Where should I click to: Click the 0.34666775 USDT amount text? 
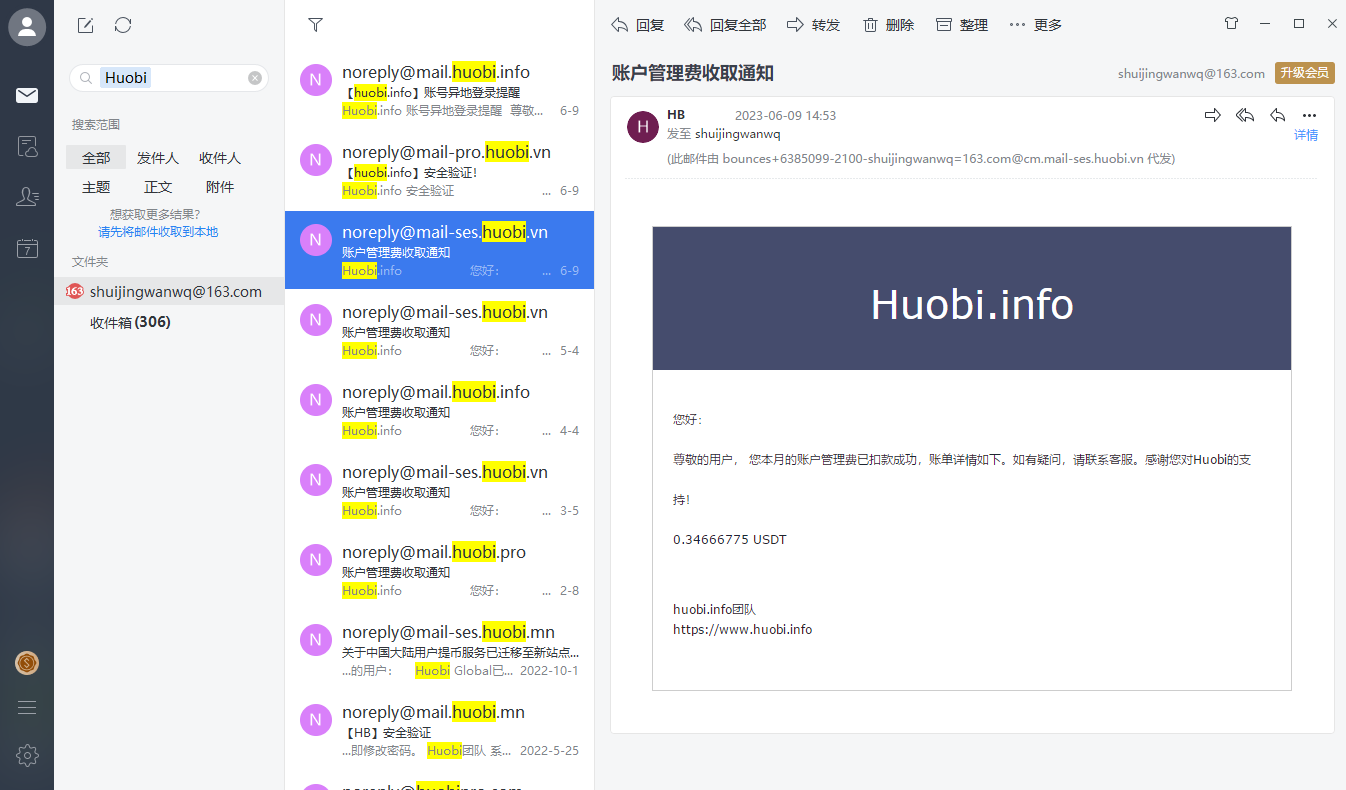coord(730,540)
